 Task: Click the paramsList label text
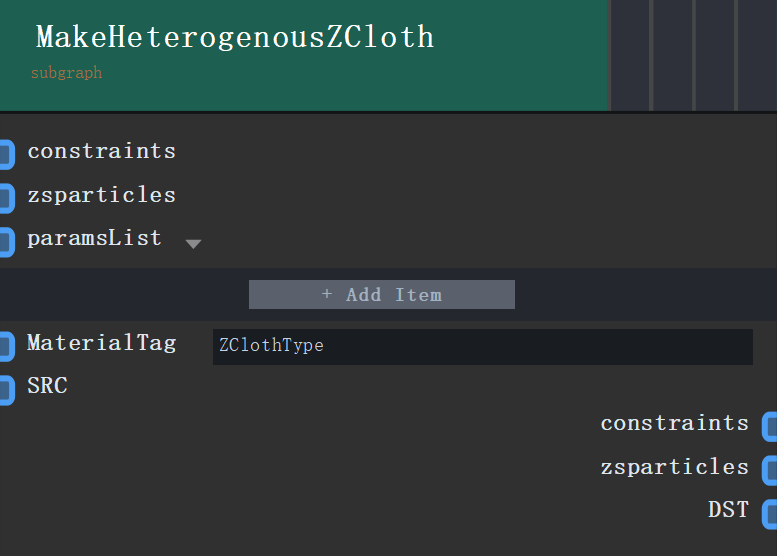click(x=94, y=238)
